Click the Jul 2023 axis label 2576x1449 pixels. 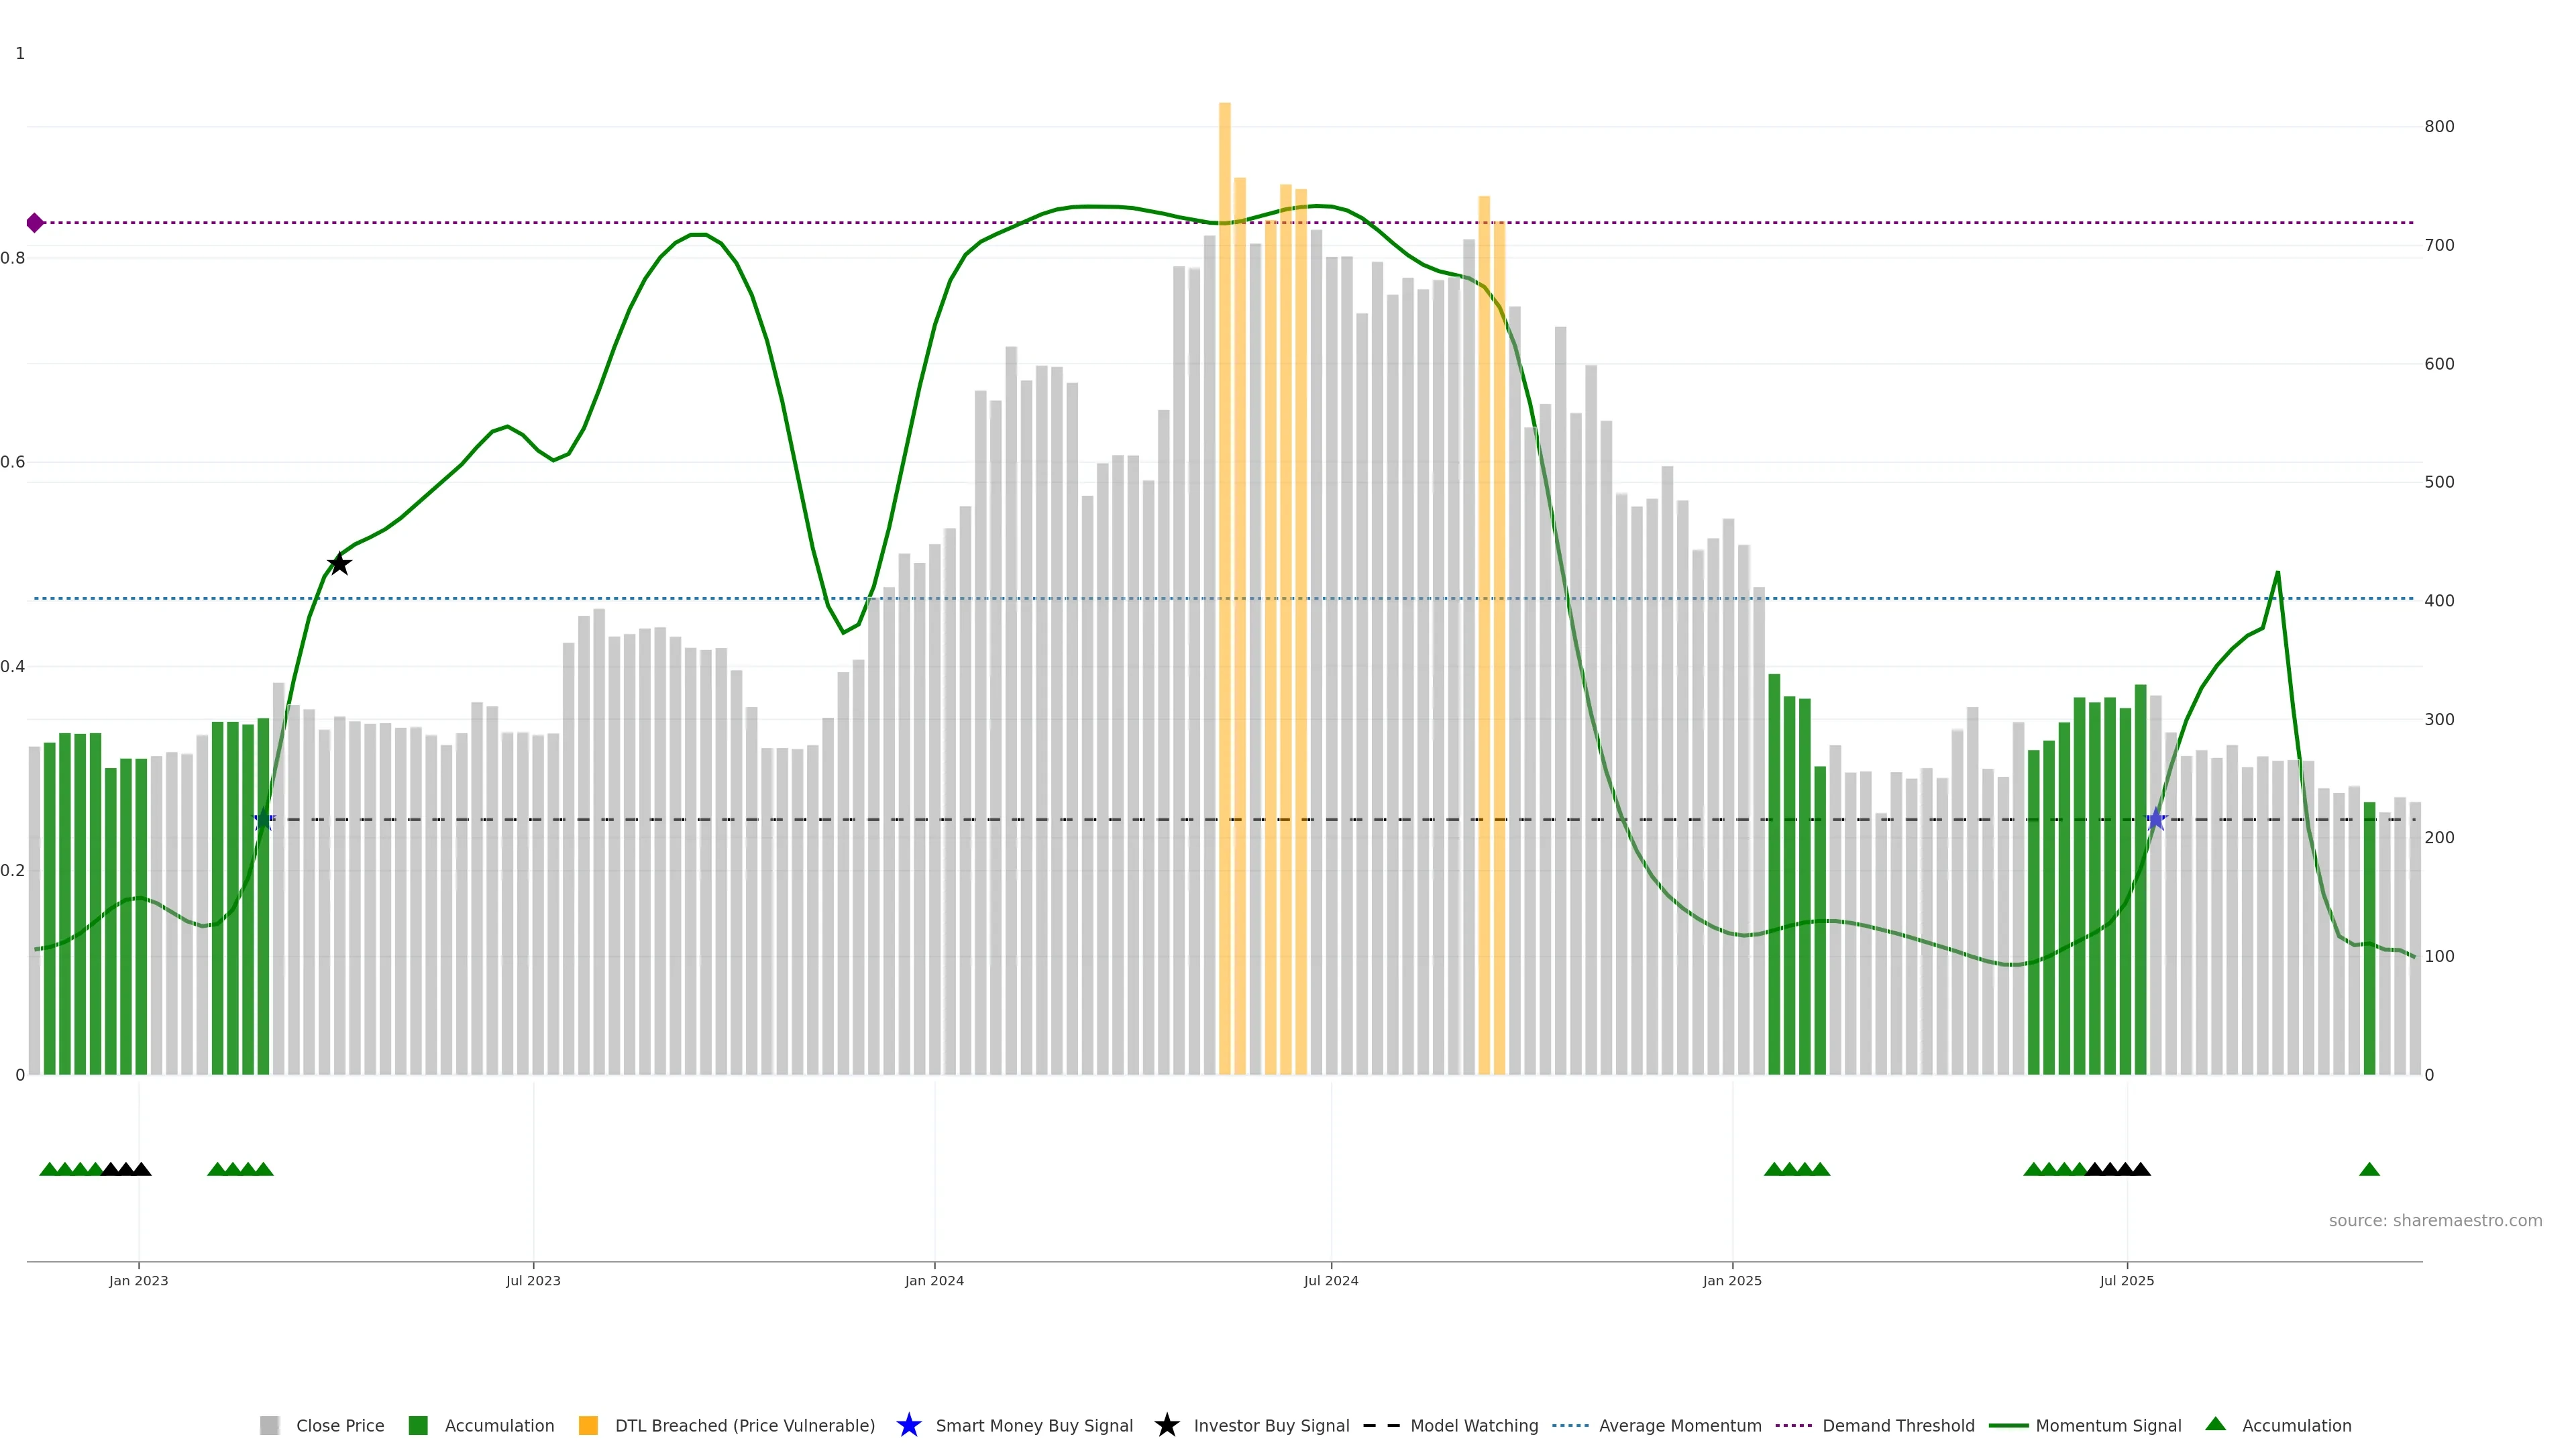[x=533, y=1281]
